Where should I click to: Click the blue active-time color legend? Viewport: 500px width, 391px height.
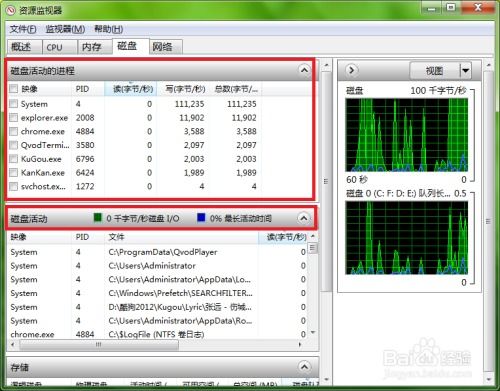201,217
